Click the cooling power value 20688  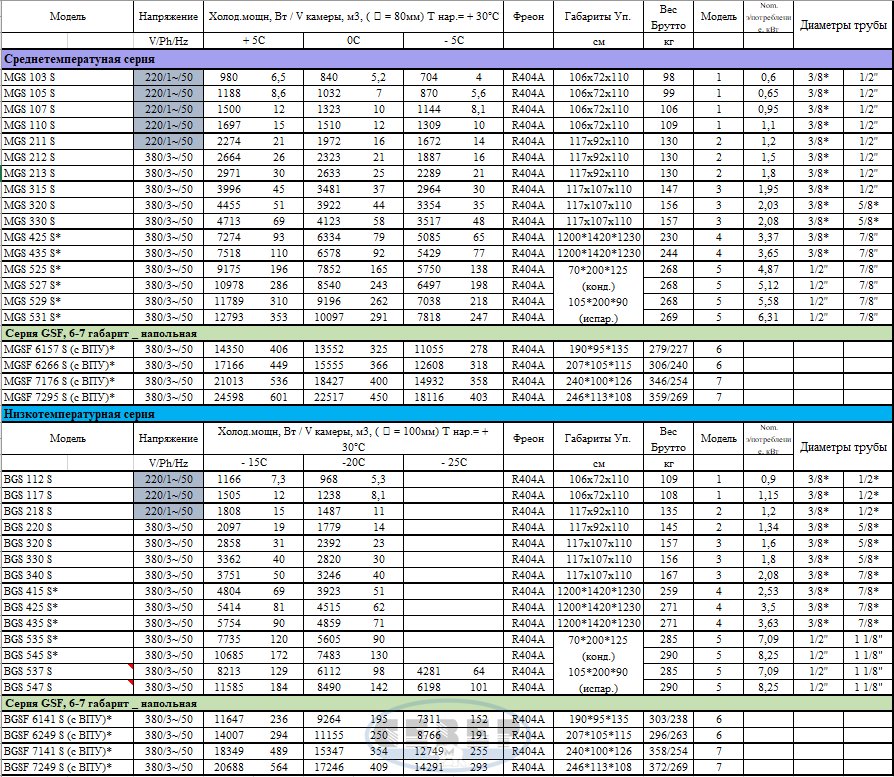point(229,767)
